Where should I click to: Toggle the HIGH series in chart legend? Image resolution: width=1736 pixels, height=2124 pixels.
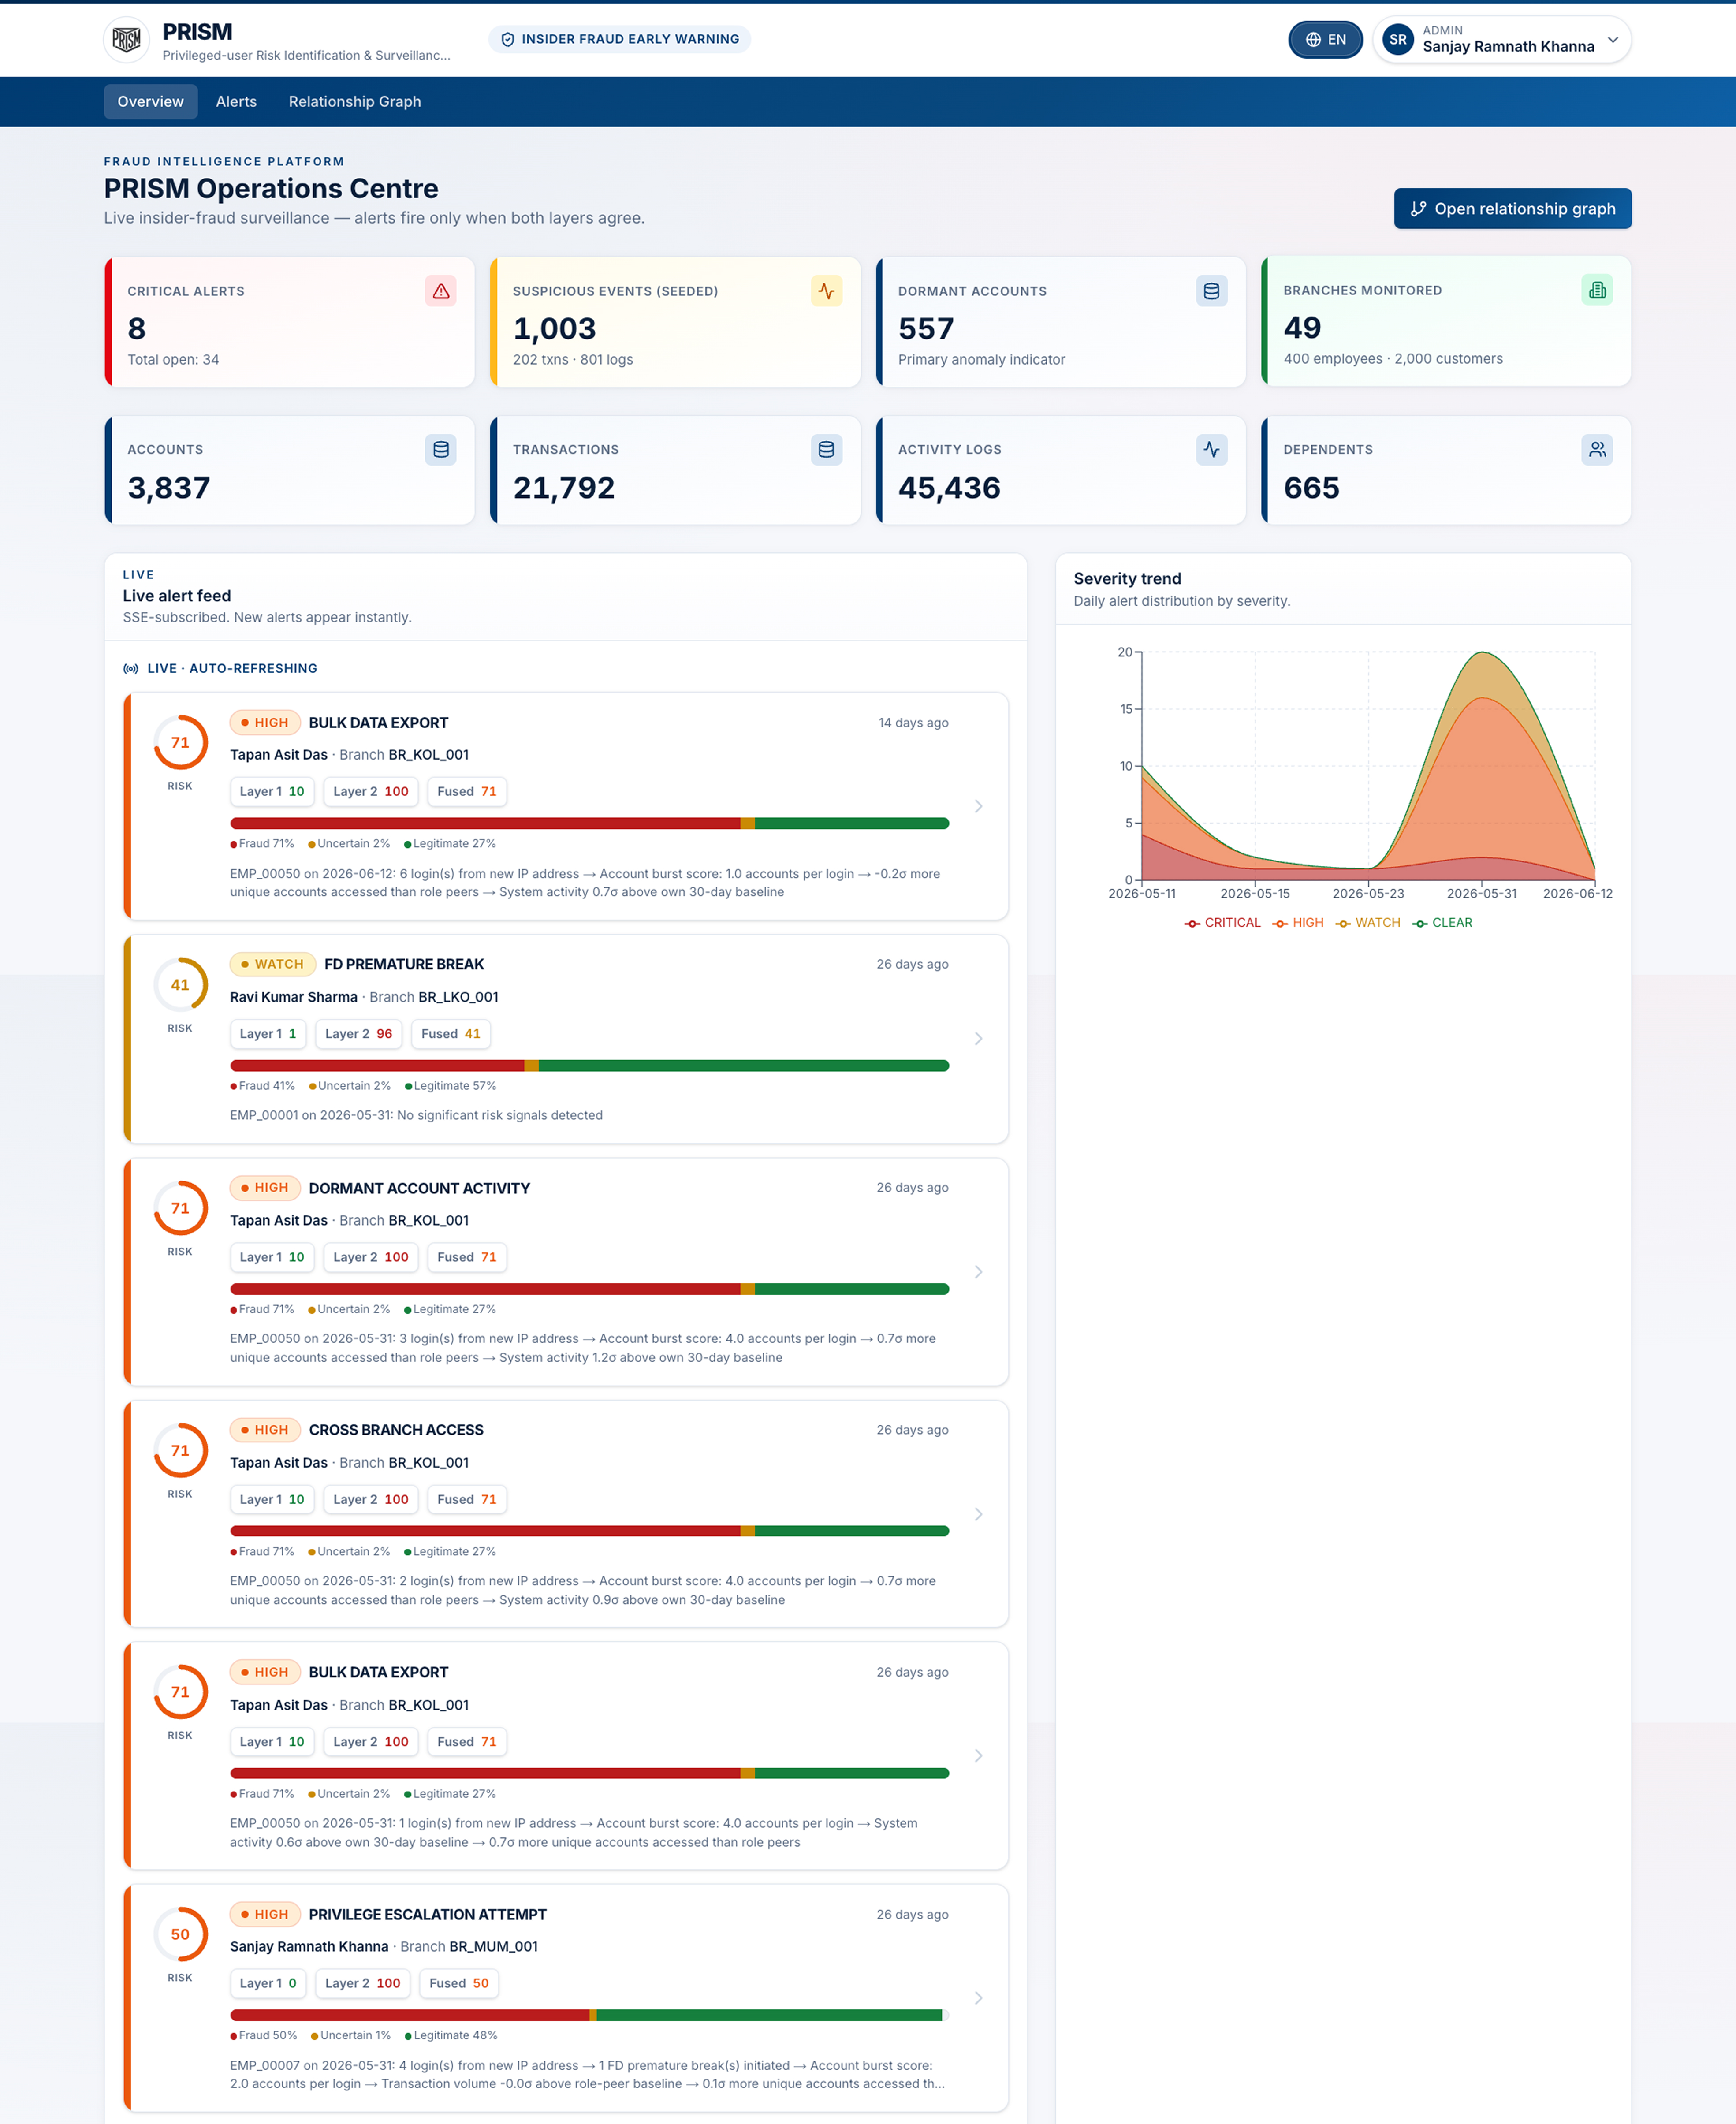tap(1298, 923)
